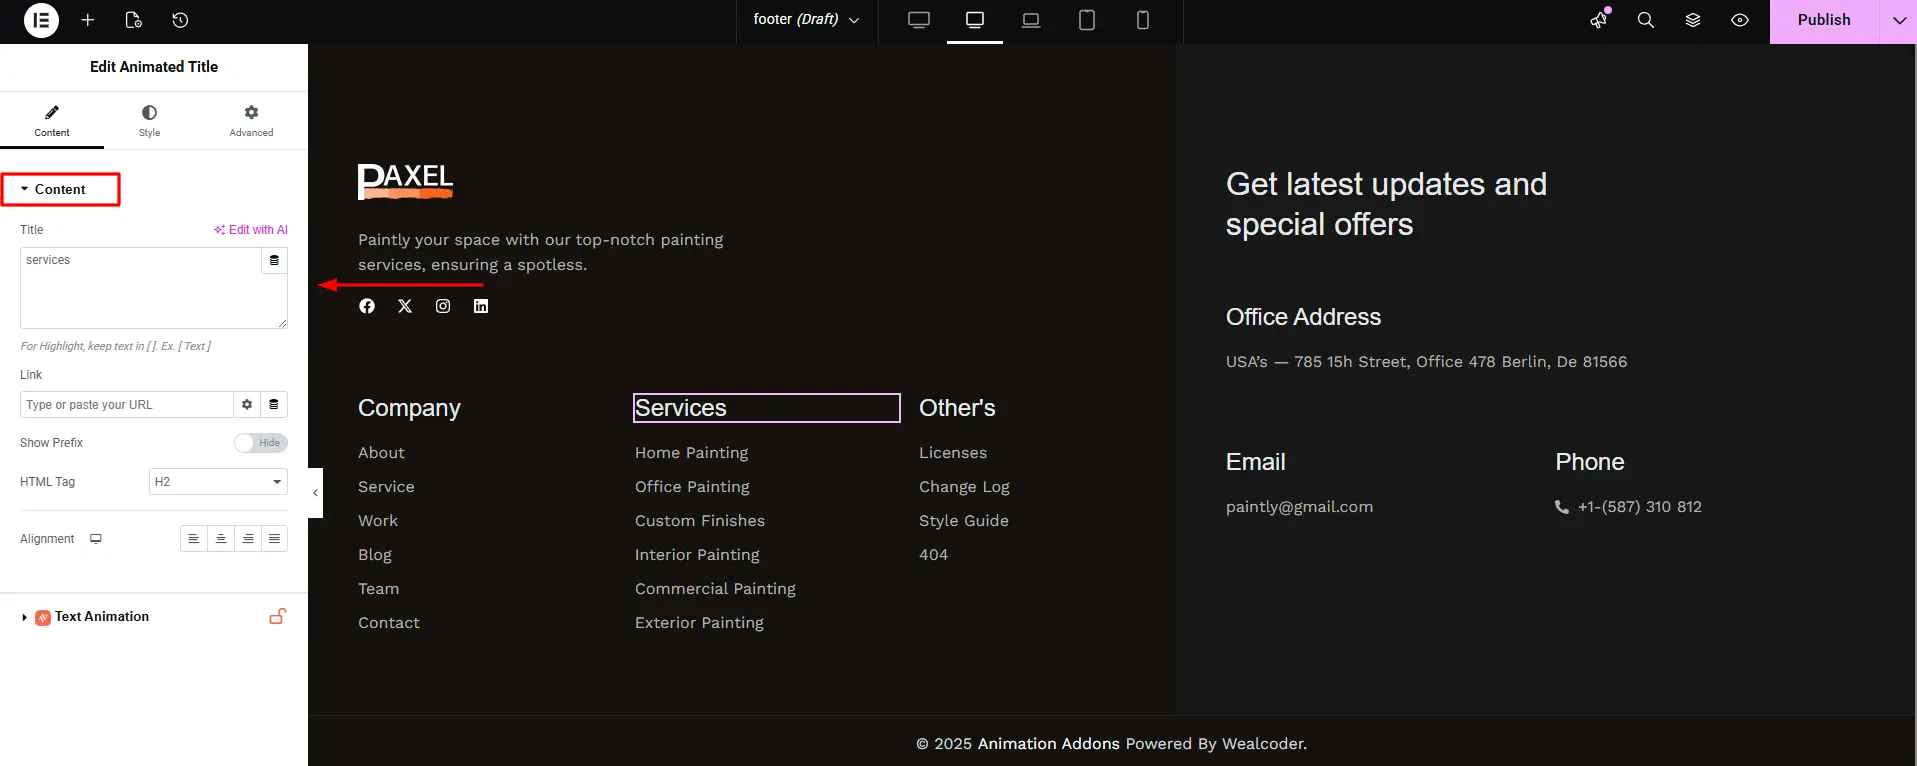Publish the footer template
The height and width of the screenshot is (766, 1917).
pyautogui.click(x=1824, y=20)
